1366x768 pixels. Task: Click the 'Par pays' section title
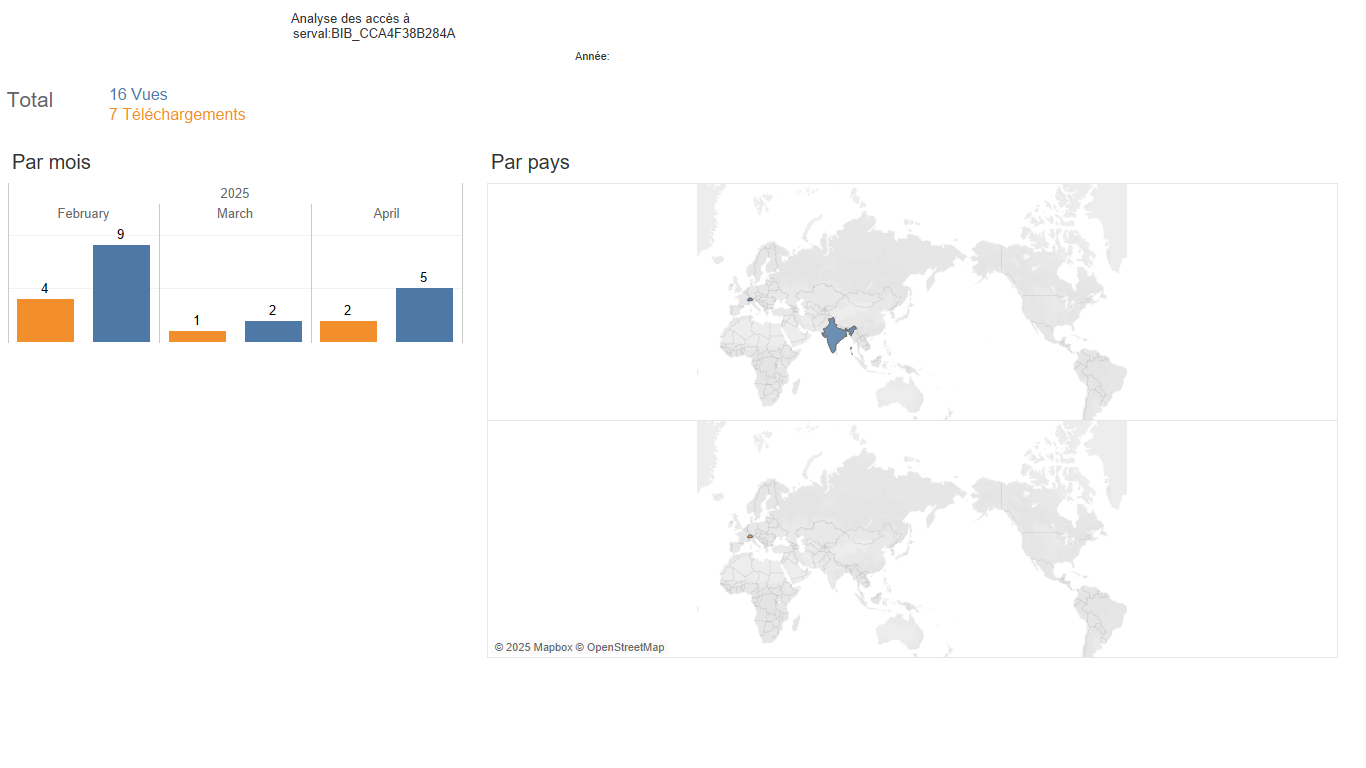coord(530,162)
